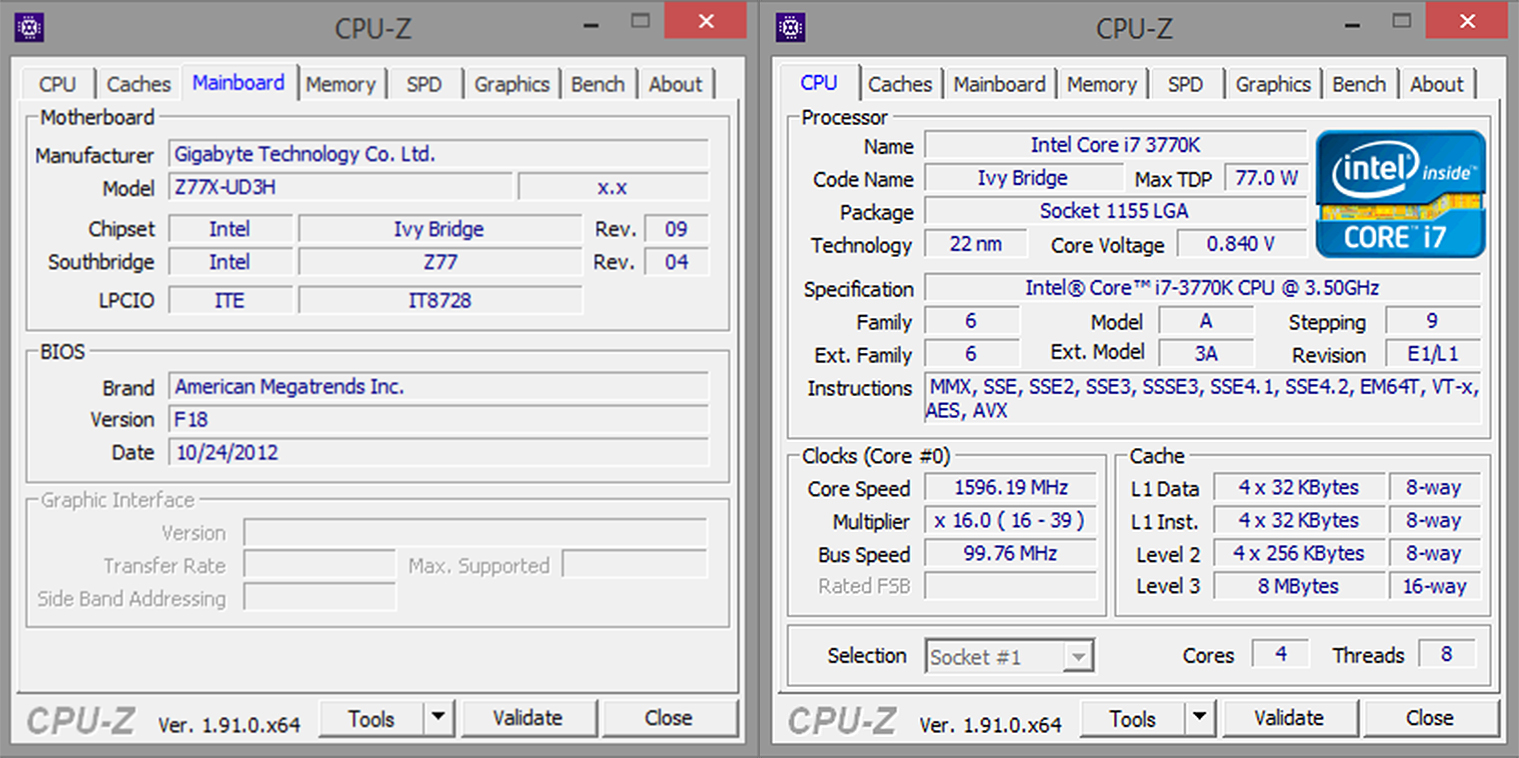Switch to CPU tab in left window
This screenshot has height=758, width=1519.
[x=57, y=84]
